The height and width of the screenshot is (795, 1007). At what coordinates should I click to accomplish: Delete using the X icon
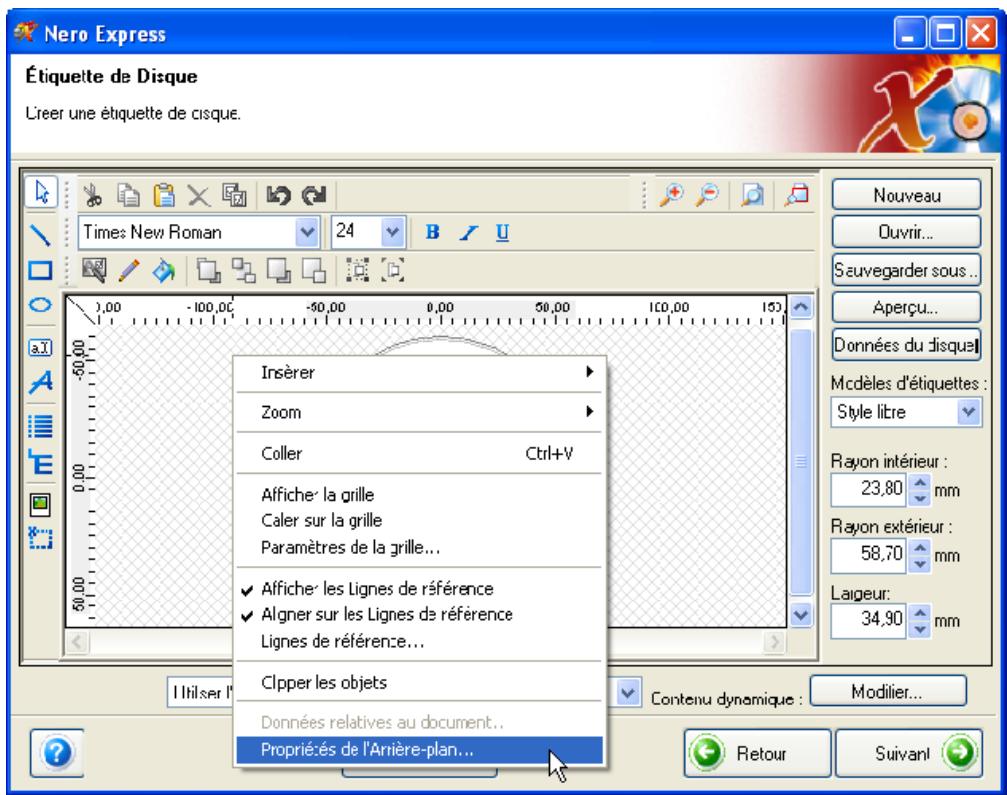198,196
